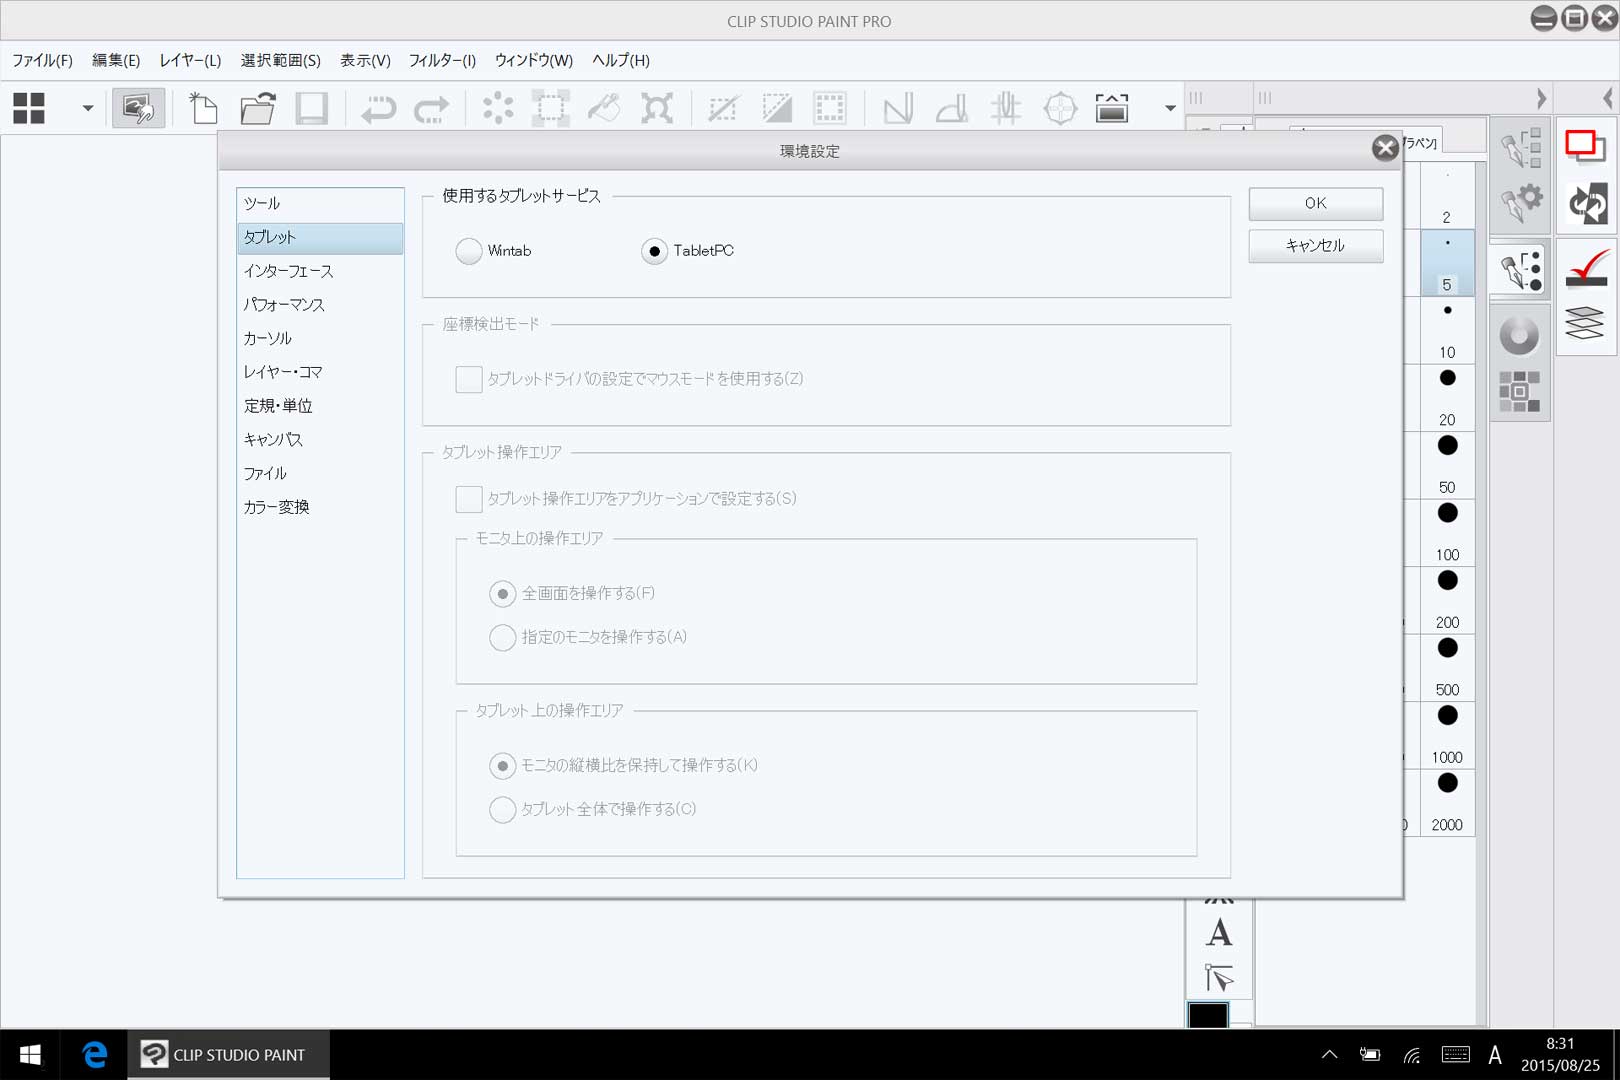Expand the command bar overflow arrow
This screenshot has height=1080, width=1620.
[1170, 108]
